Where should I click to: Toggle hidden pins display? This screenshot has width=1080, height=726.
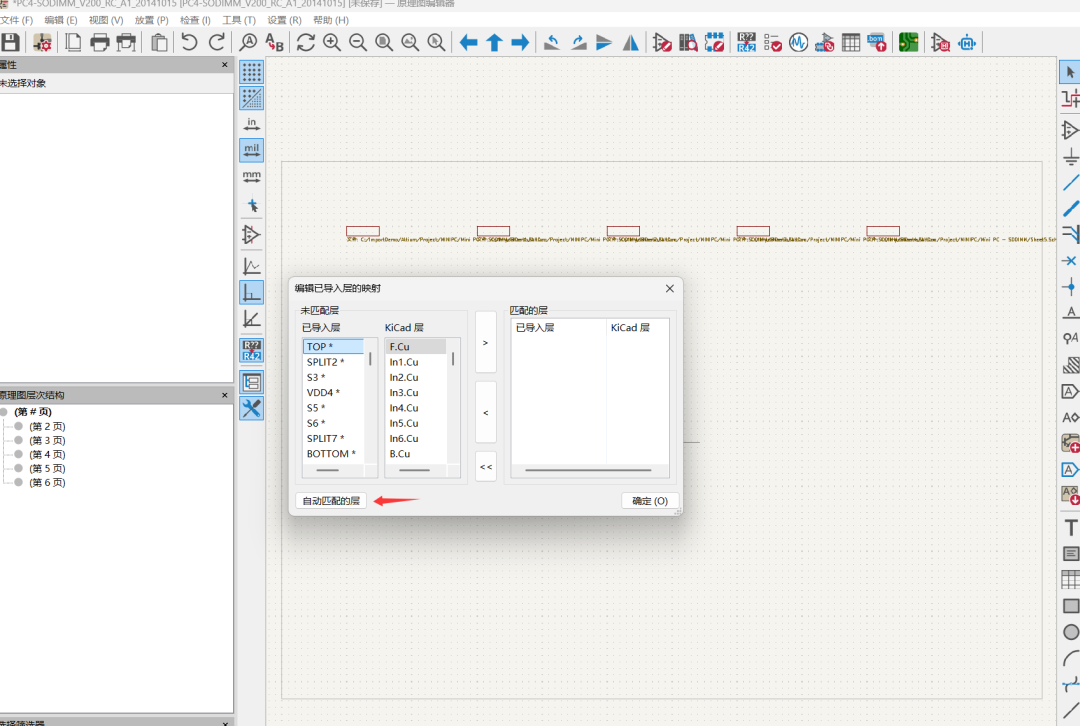tap(251, 235)
